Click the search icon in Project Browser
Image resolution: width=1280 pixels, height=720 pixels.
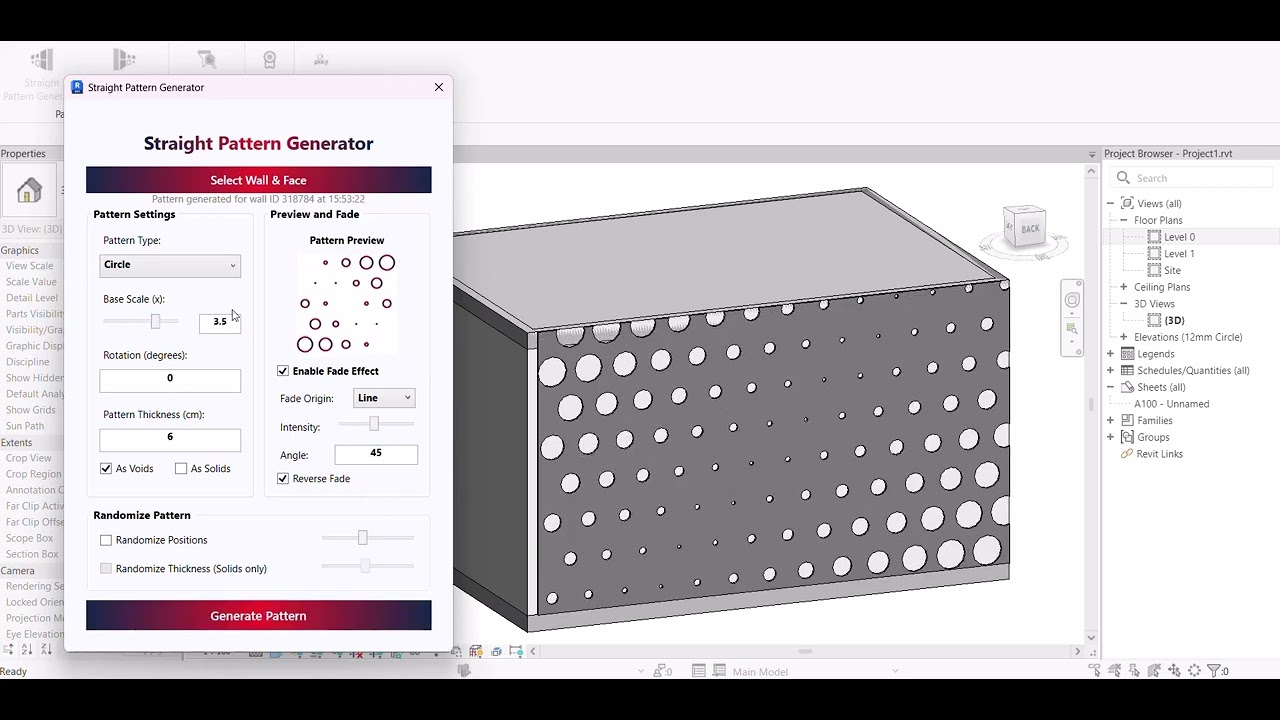pos(1123,178)
